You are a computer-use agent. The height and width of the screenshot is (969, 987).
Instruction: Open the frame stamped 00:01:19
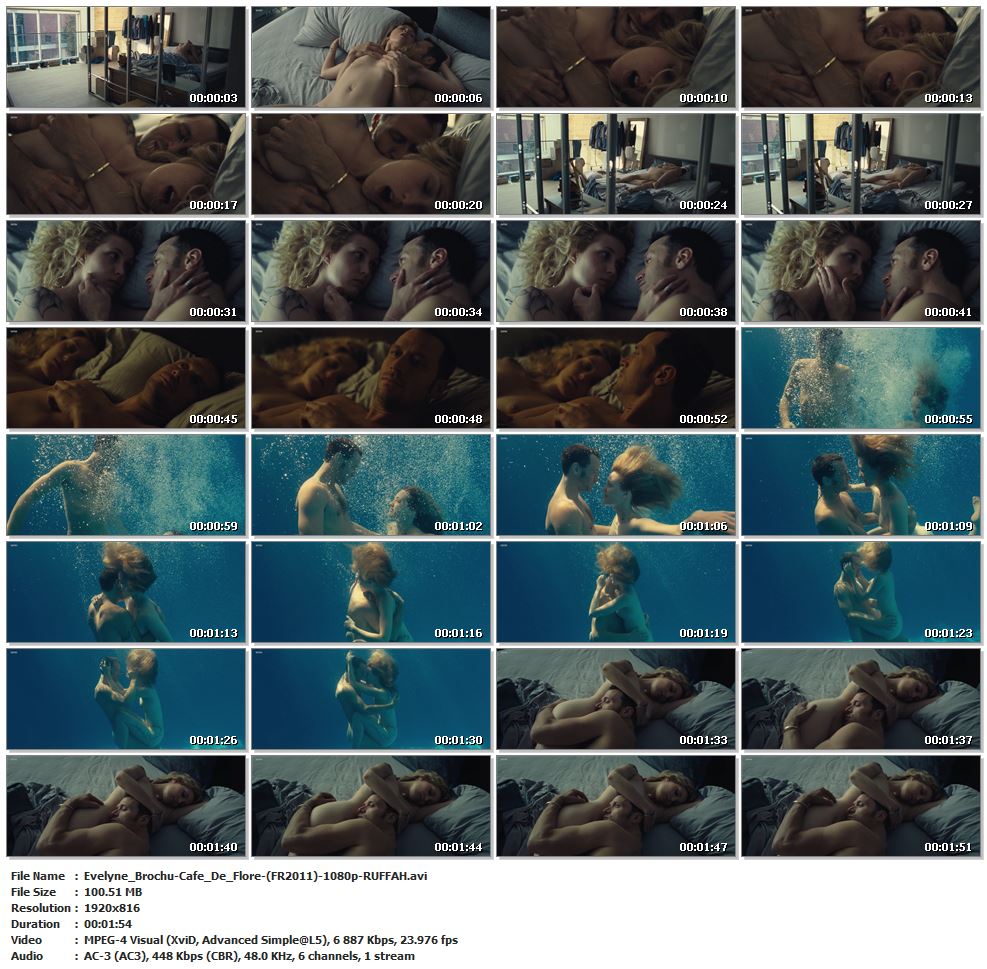click(616, 592)
